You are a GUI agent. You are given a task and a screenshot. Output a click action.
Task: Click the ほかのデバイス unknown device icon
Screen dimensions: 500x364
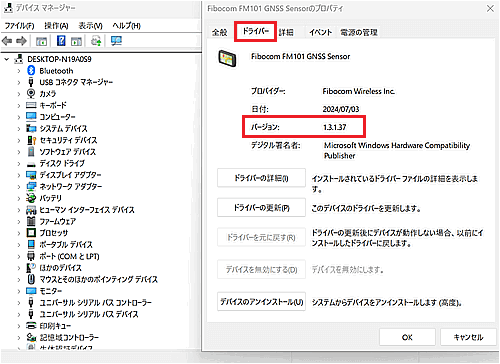[x=31, y=268]
